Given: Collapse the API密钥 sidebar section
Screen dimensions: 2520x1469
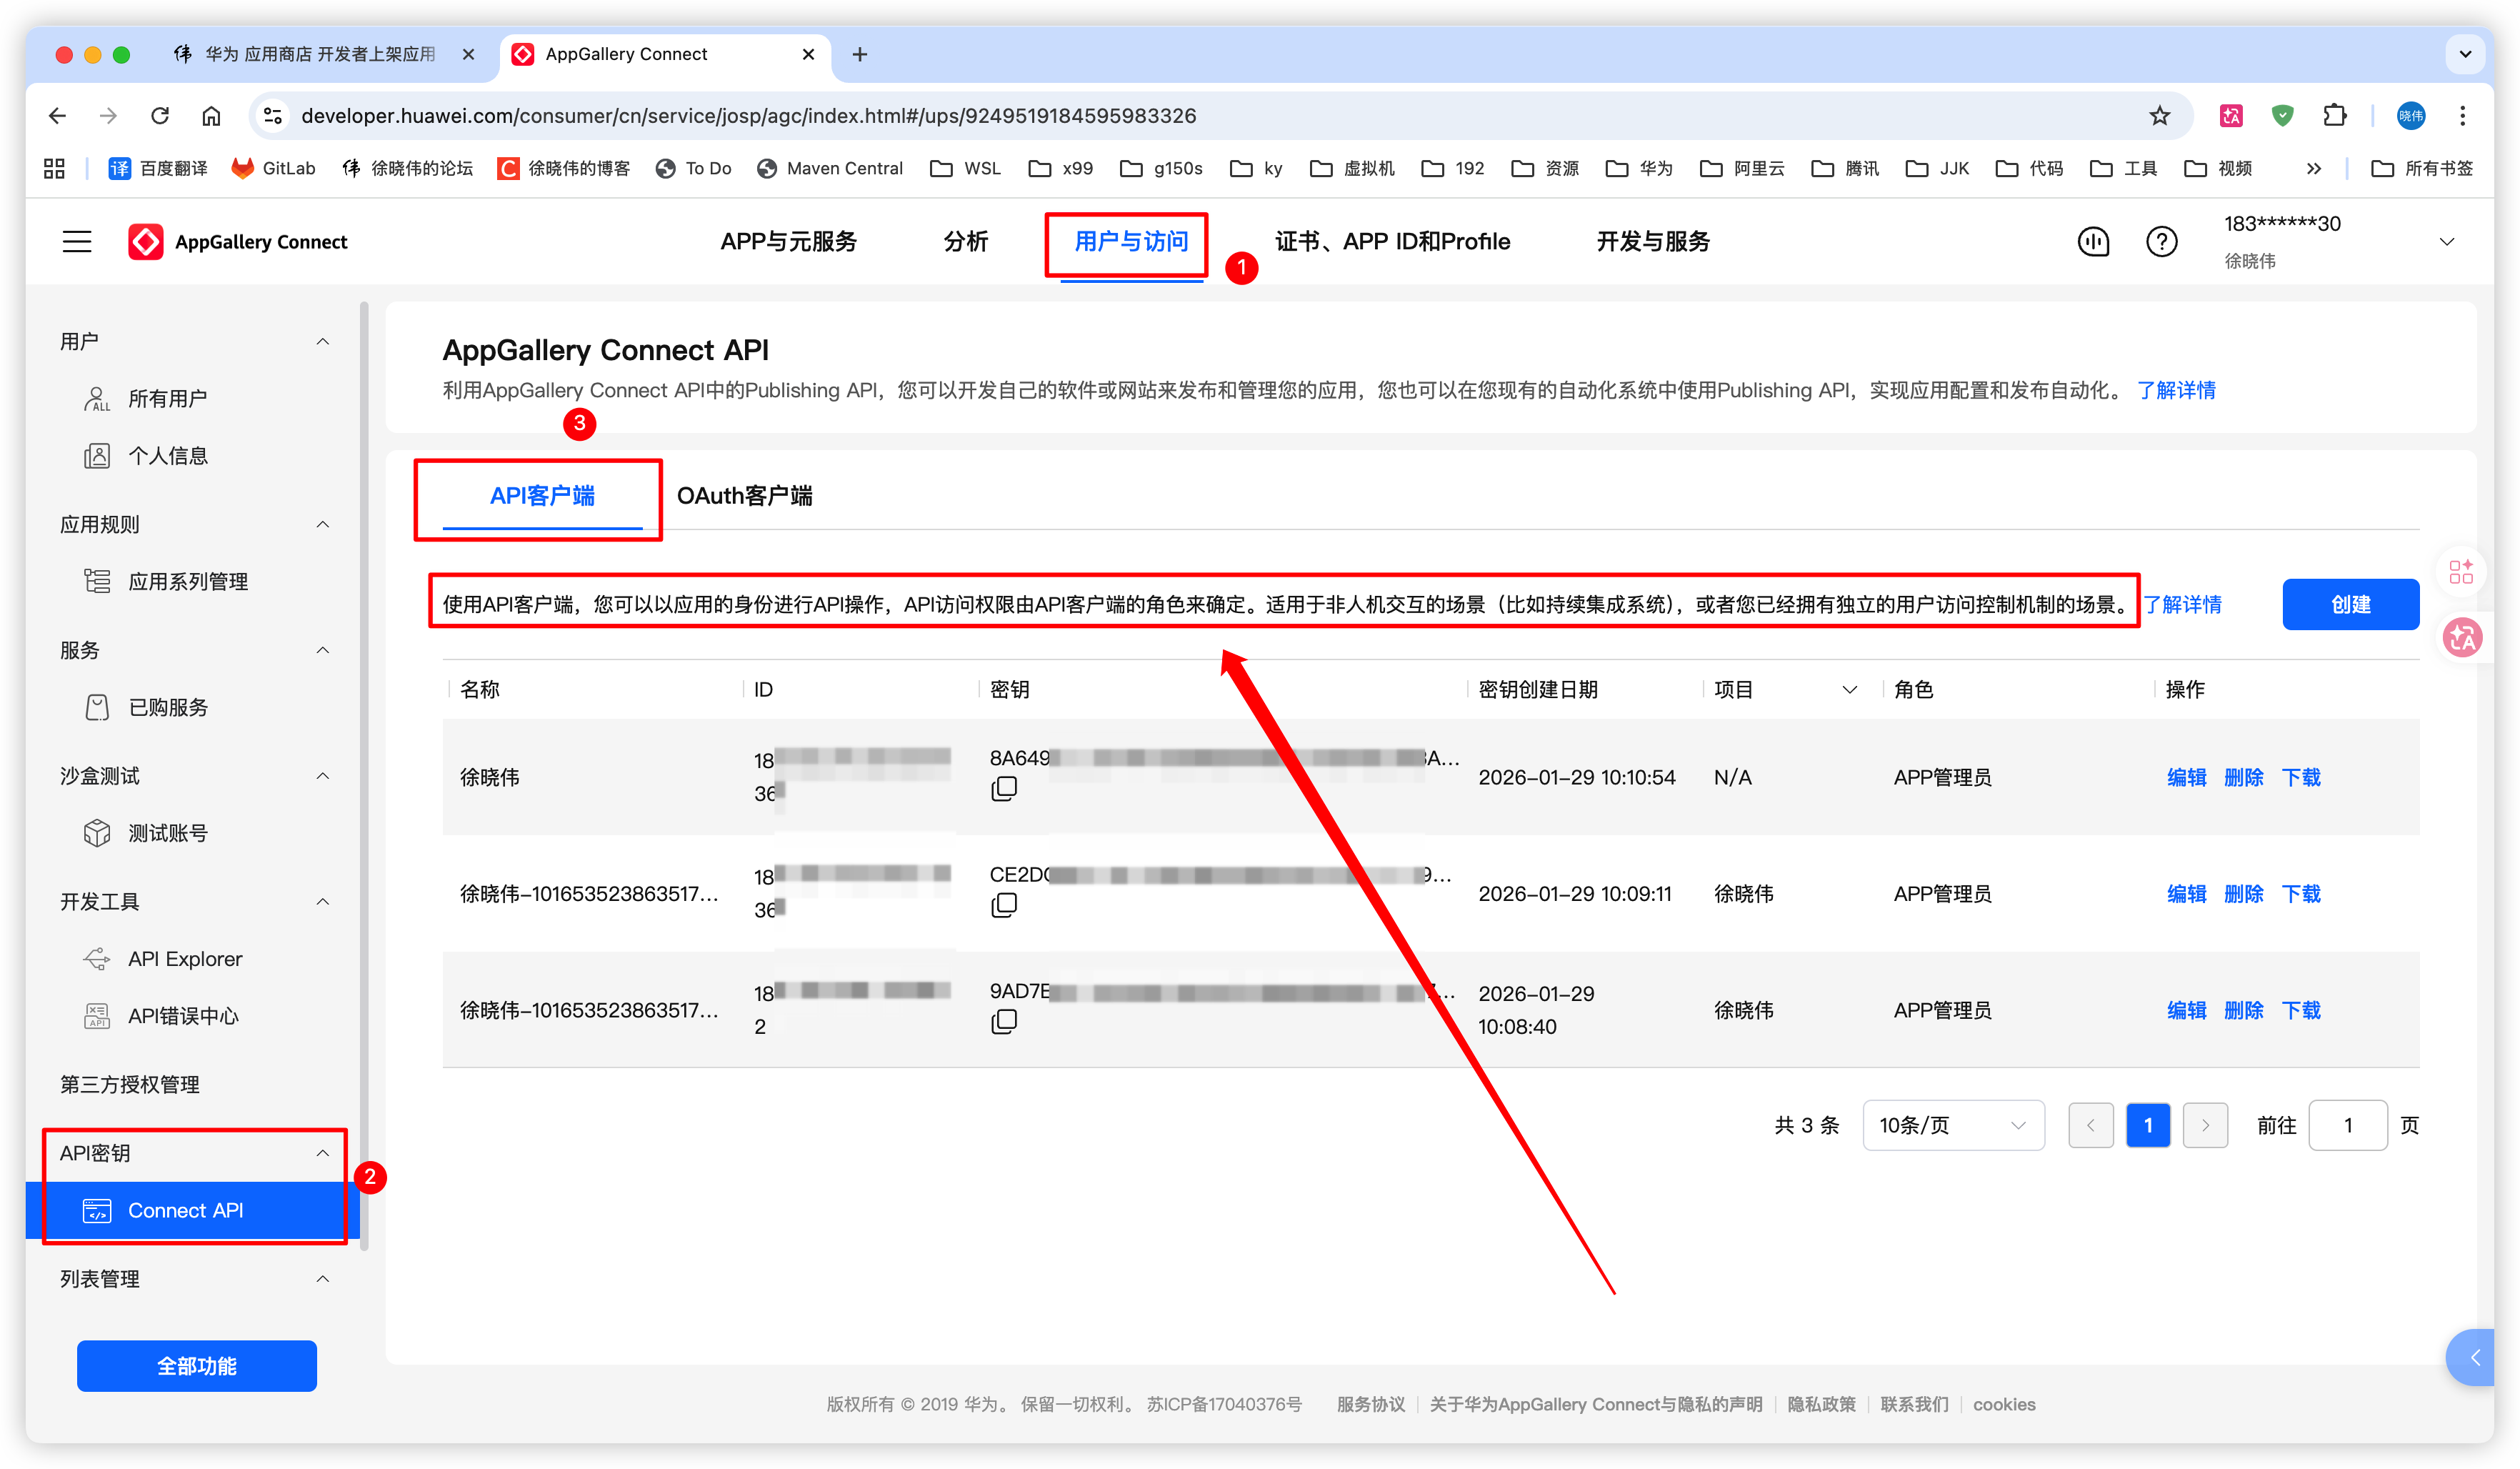Looking at the screenshot, I should point(322,1153).
